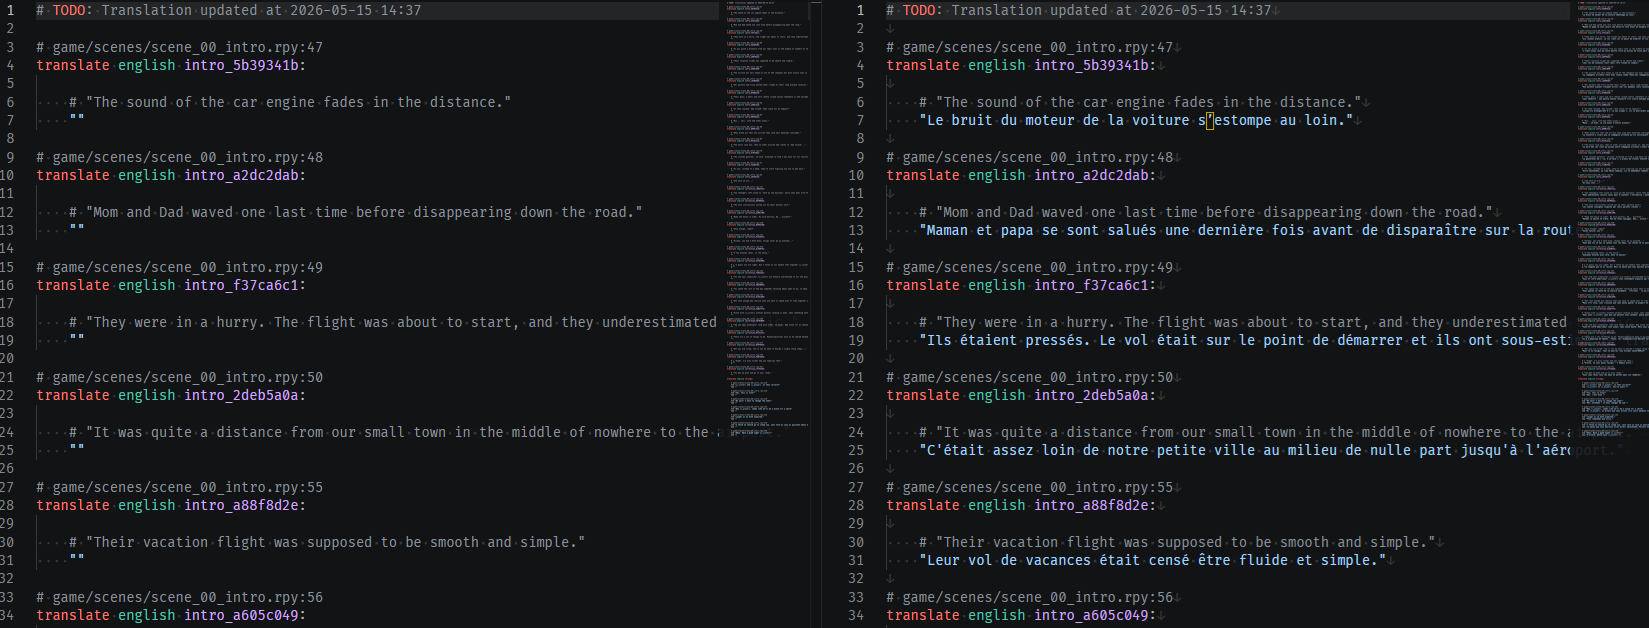Viewport: 1649px width, 628px height.
Task: Select line number 31 in right pane gutter
Action: (856, 560)
